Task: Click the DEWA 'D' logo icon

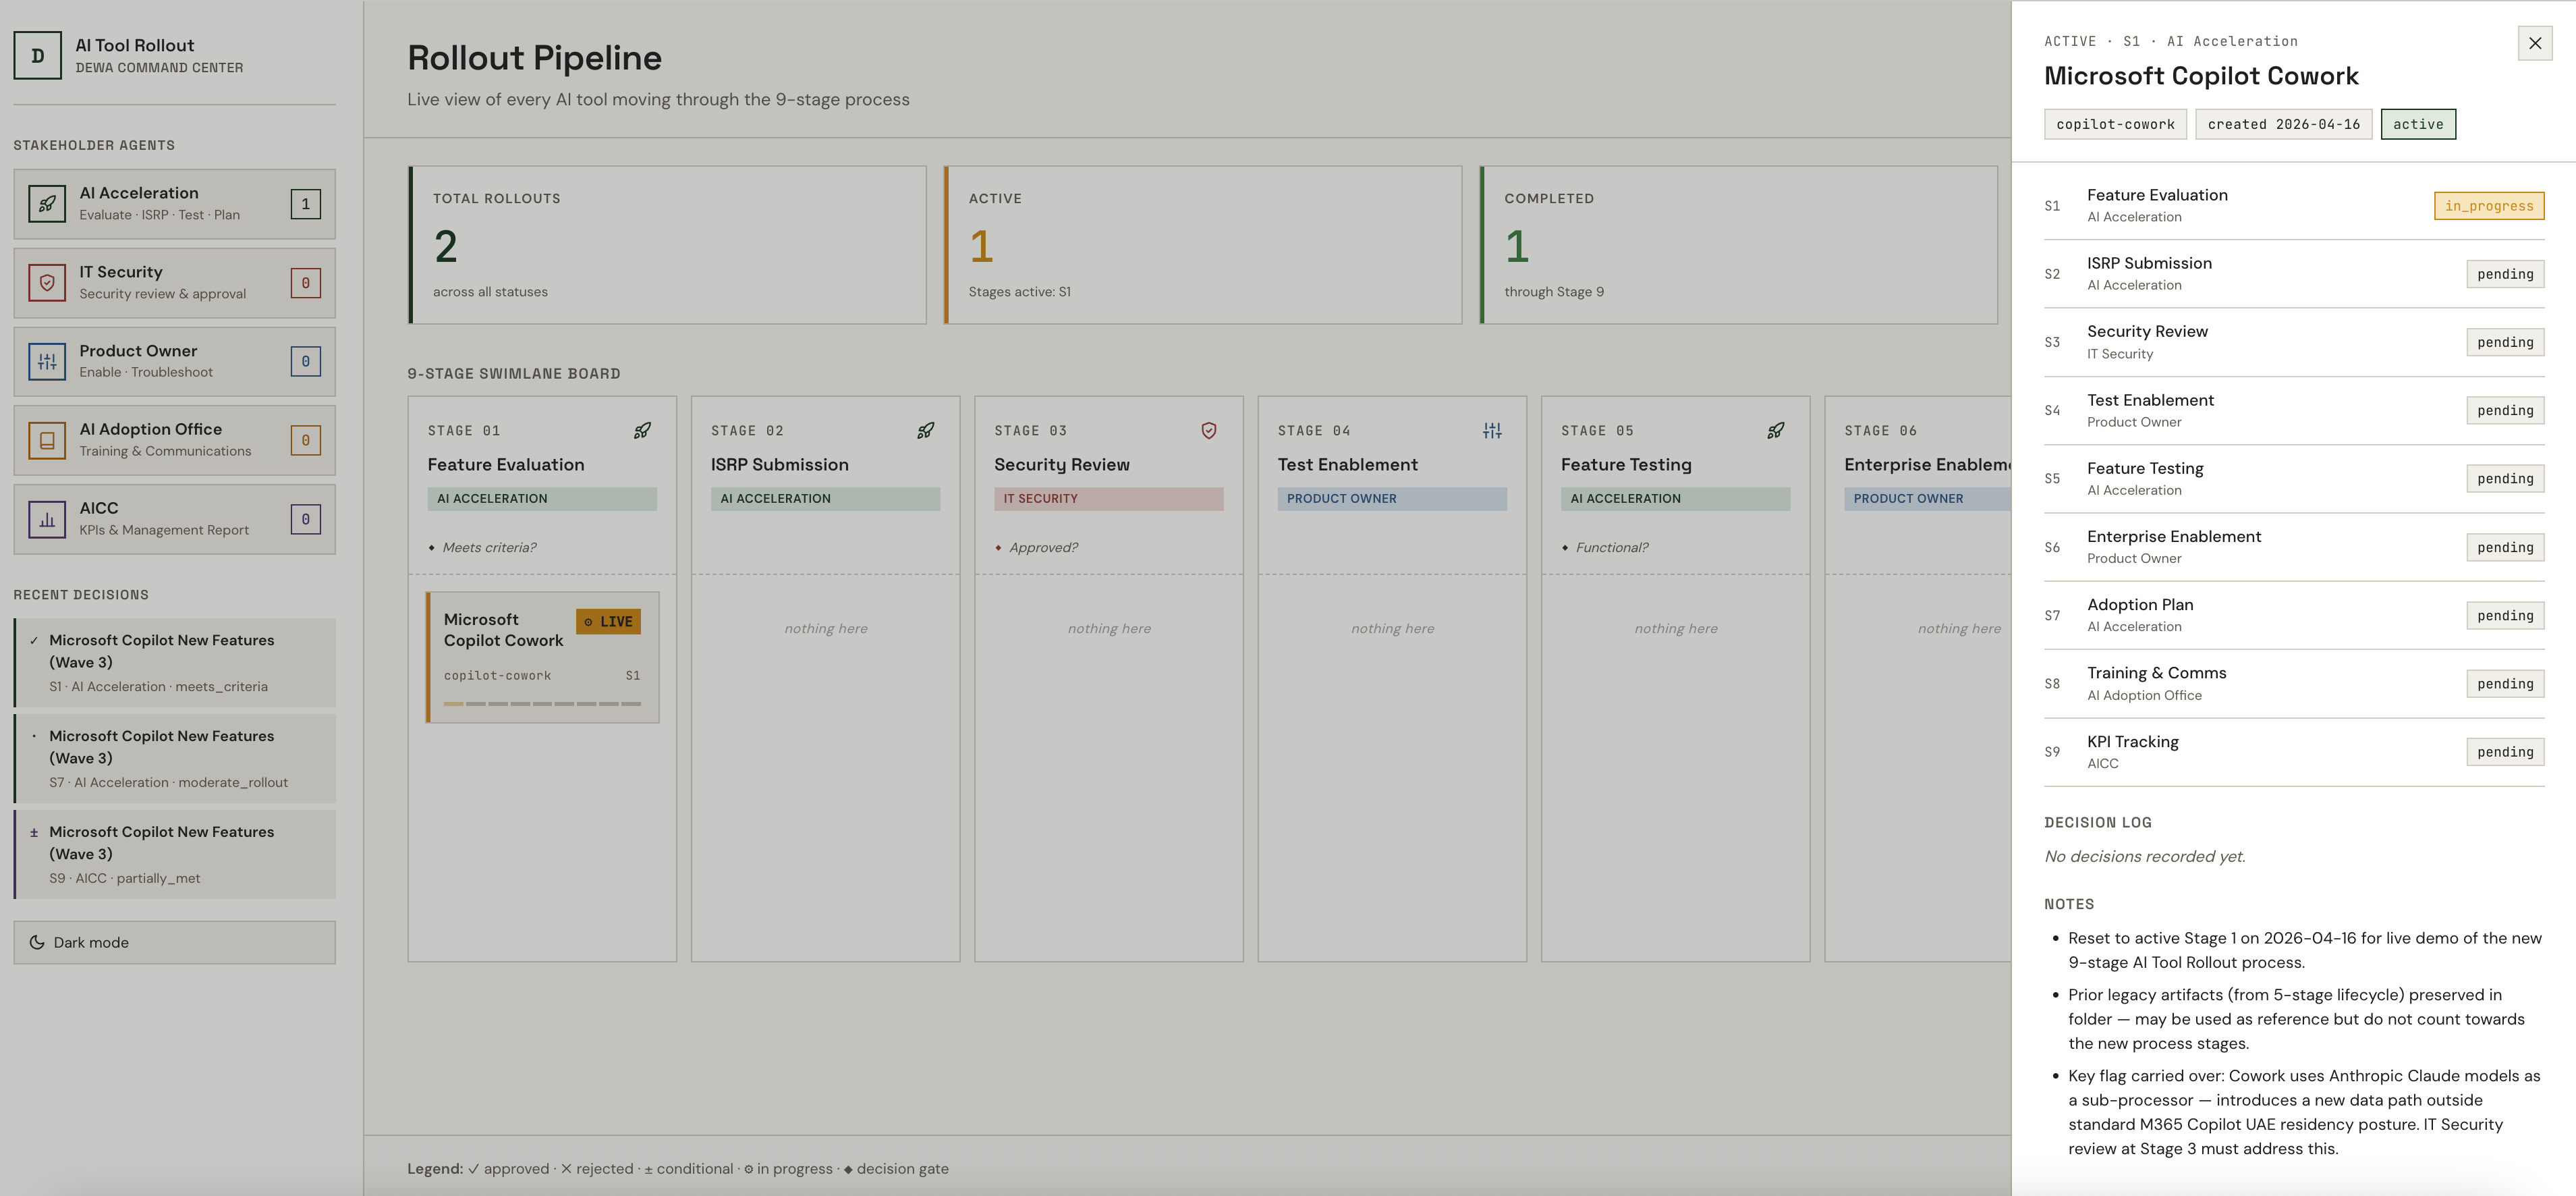Action: pos(37,56)
